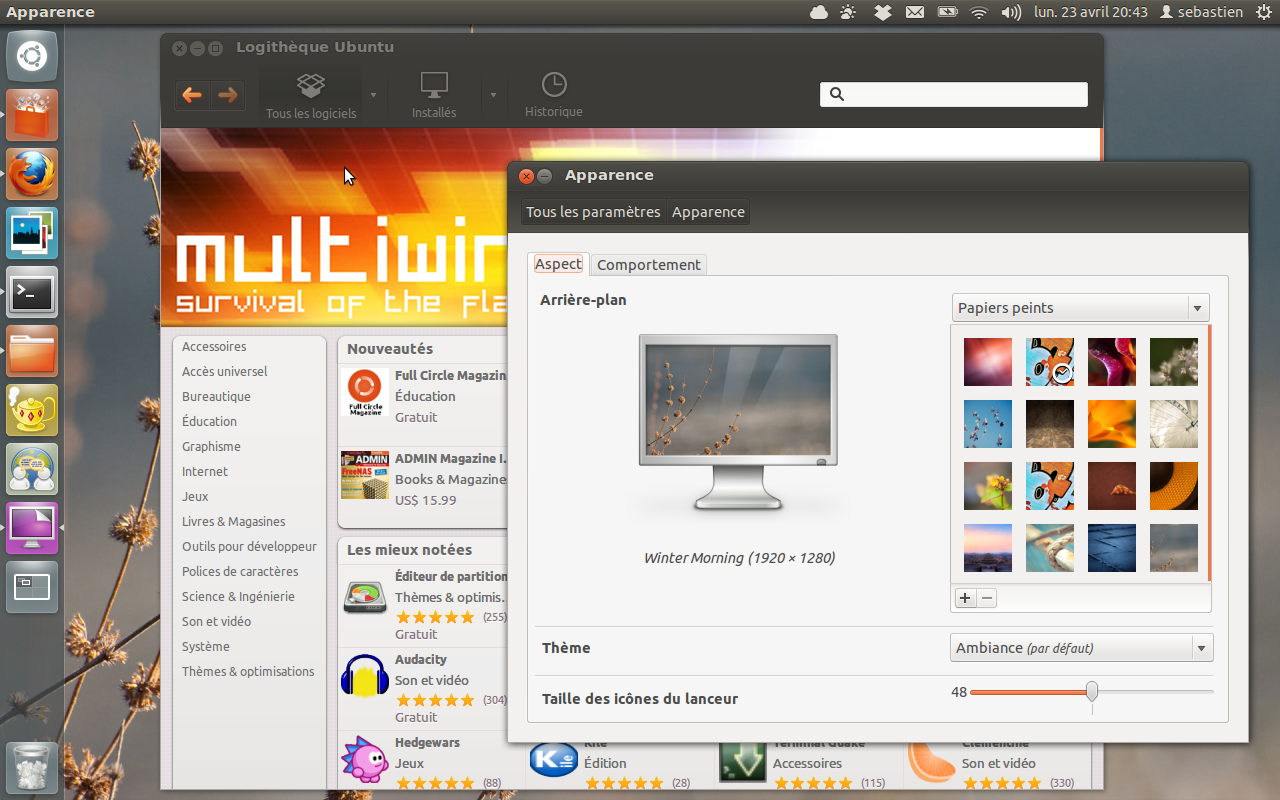
Task: Launch Firefox from the launcher
Action: 32,174
